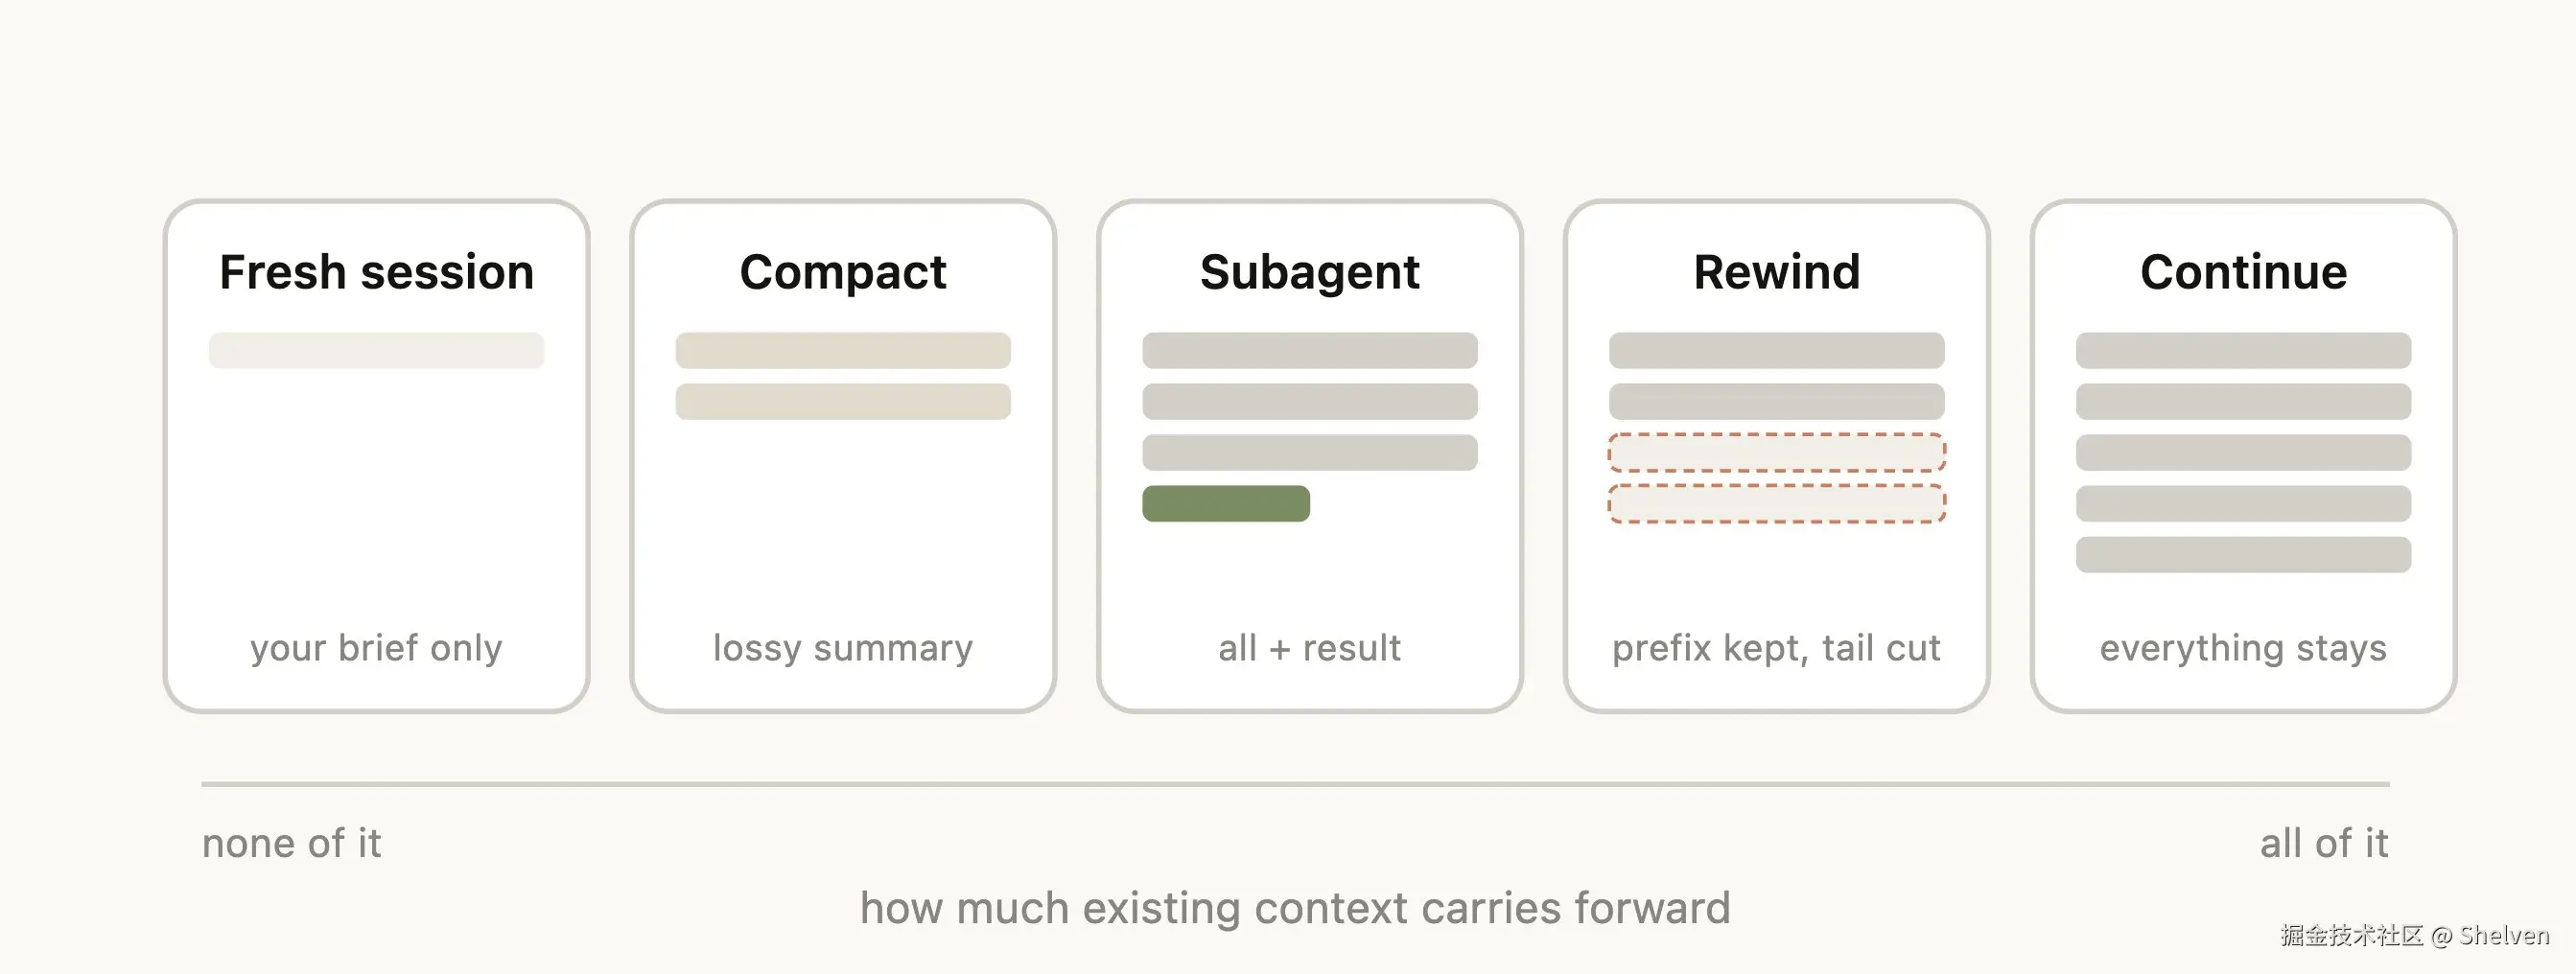Click the green result bar in Subagent card
Image resolution: width=2576 pixels, height=974 pixels.
1225,503
